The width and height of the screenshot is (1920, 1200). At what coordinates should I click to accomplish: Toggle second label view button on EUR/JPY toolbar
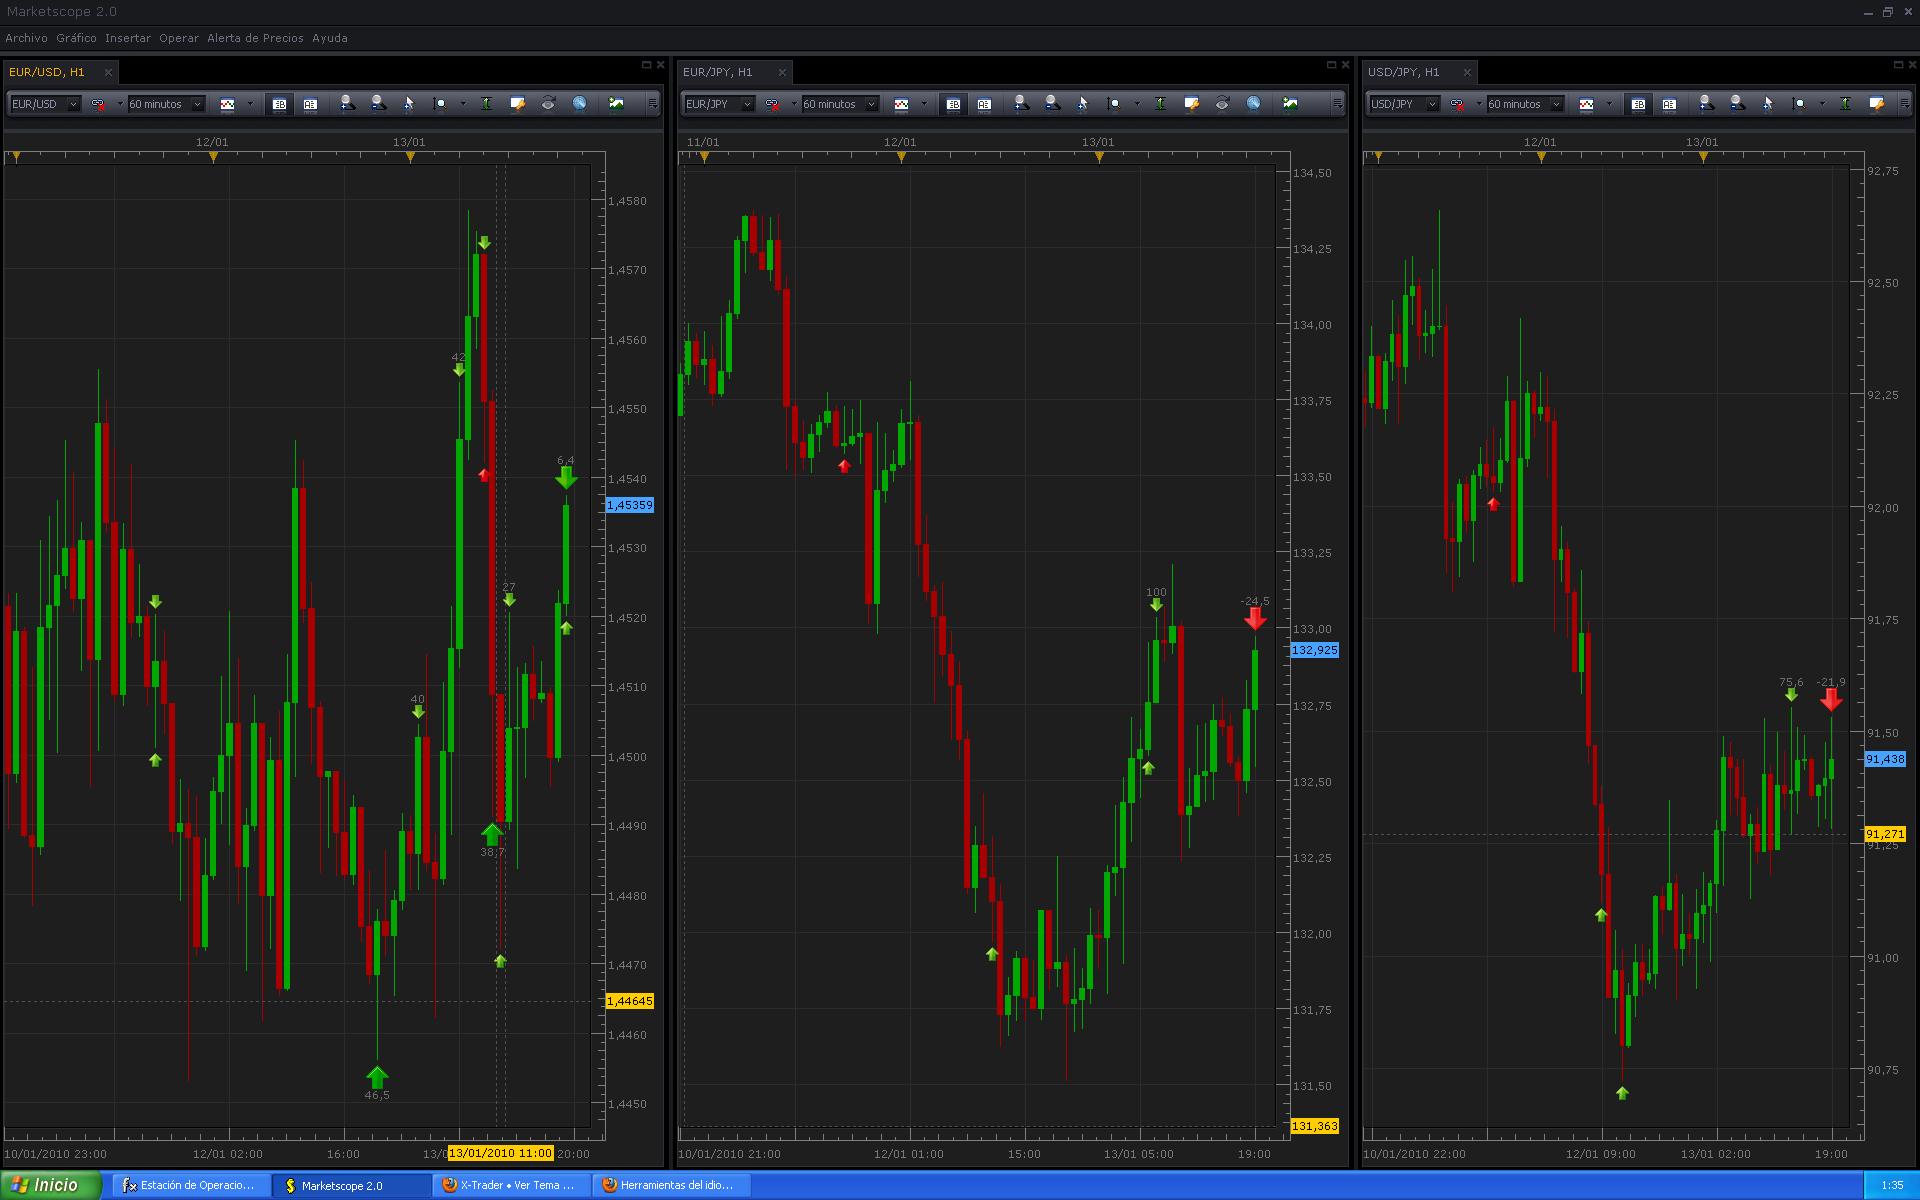pyautogui.click(x=984, y=104)
